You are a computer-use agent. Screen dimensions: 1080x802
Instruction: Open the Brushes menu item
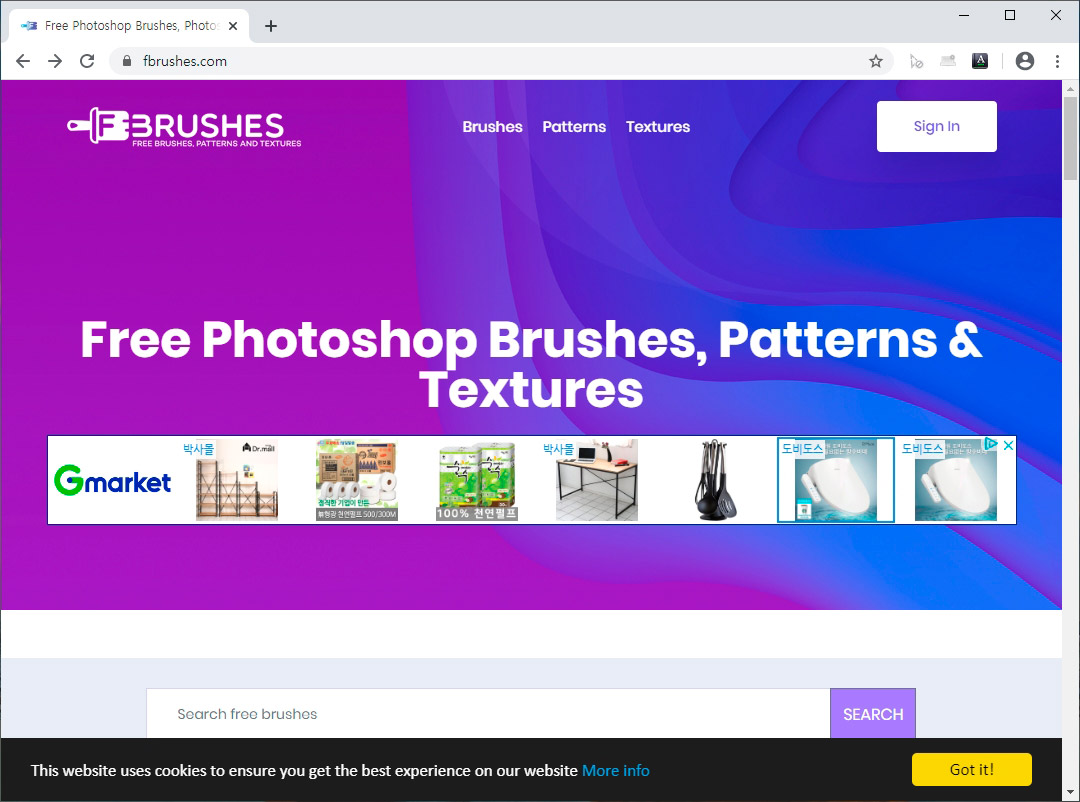(x=492, y=127)
